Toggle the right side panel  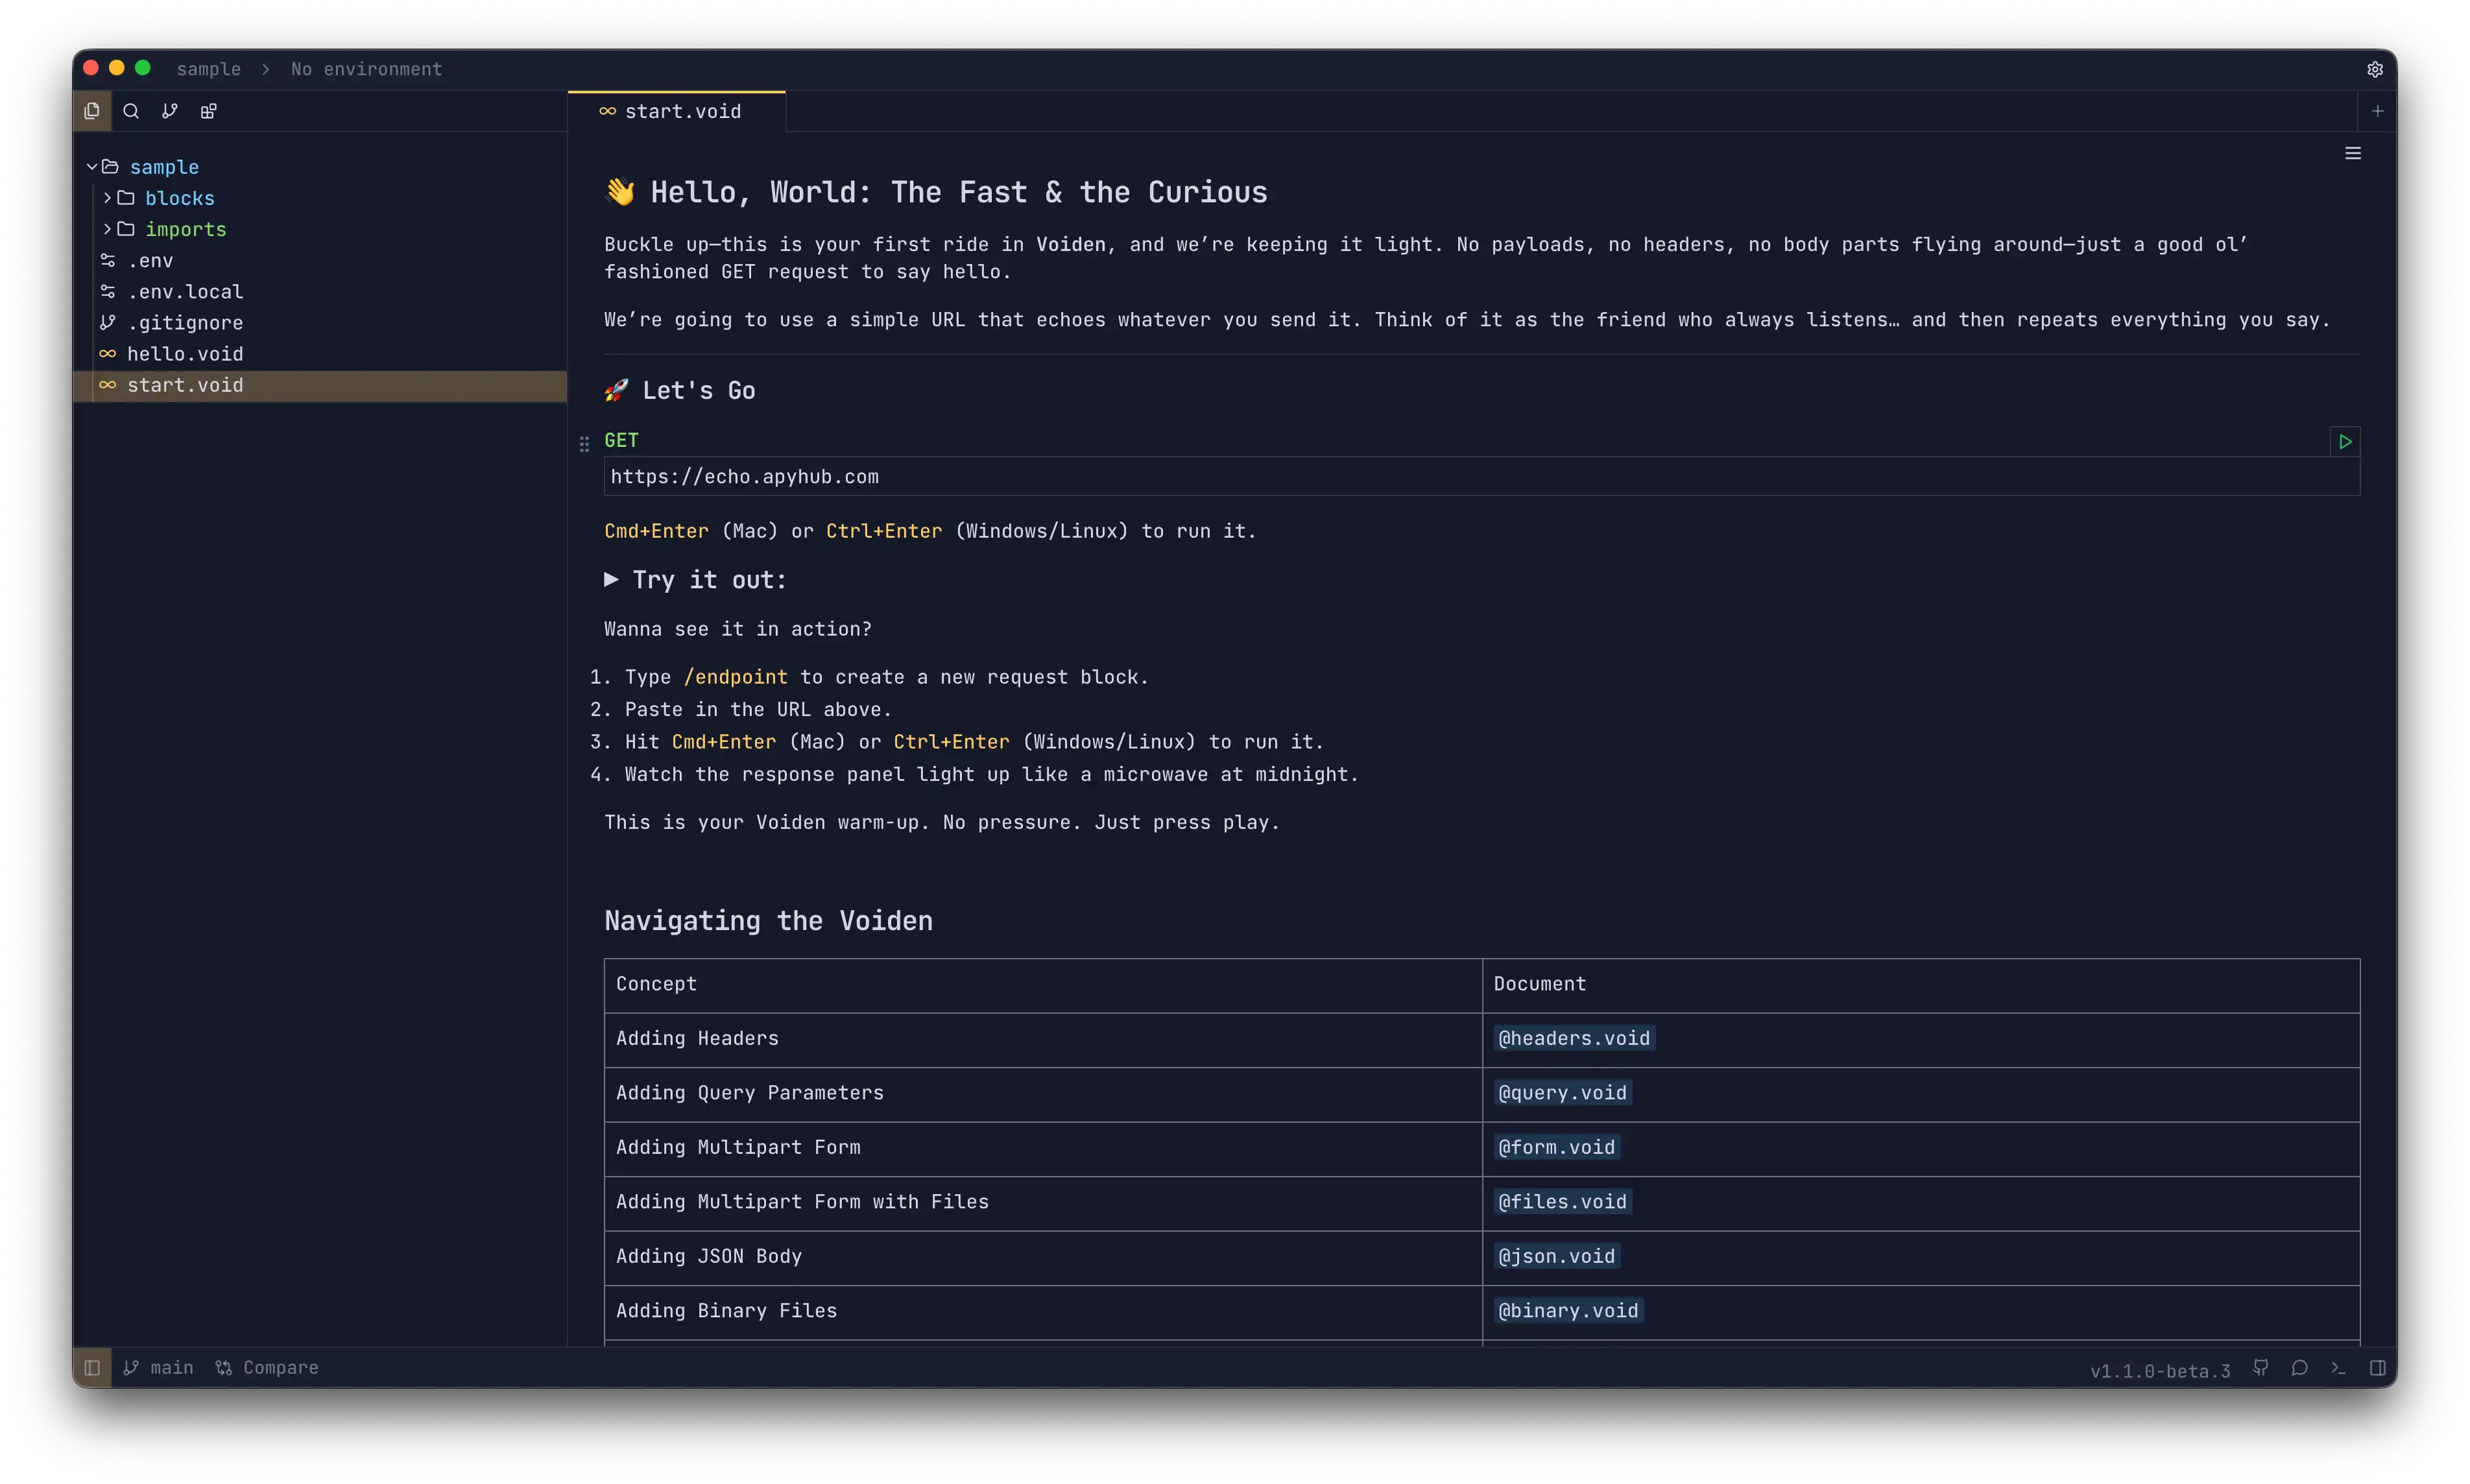click(x=2377, y=1367)
